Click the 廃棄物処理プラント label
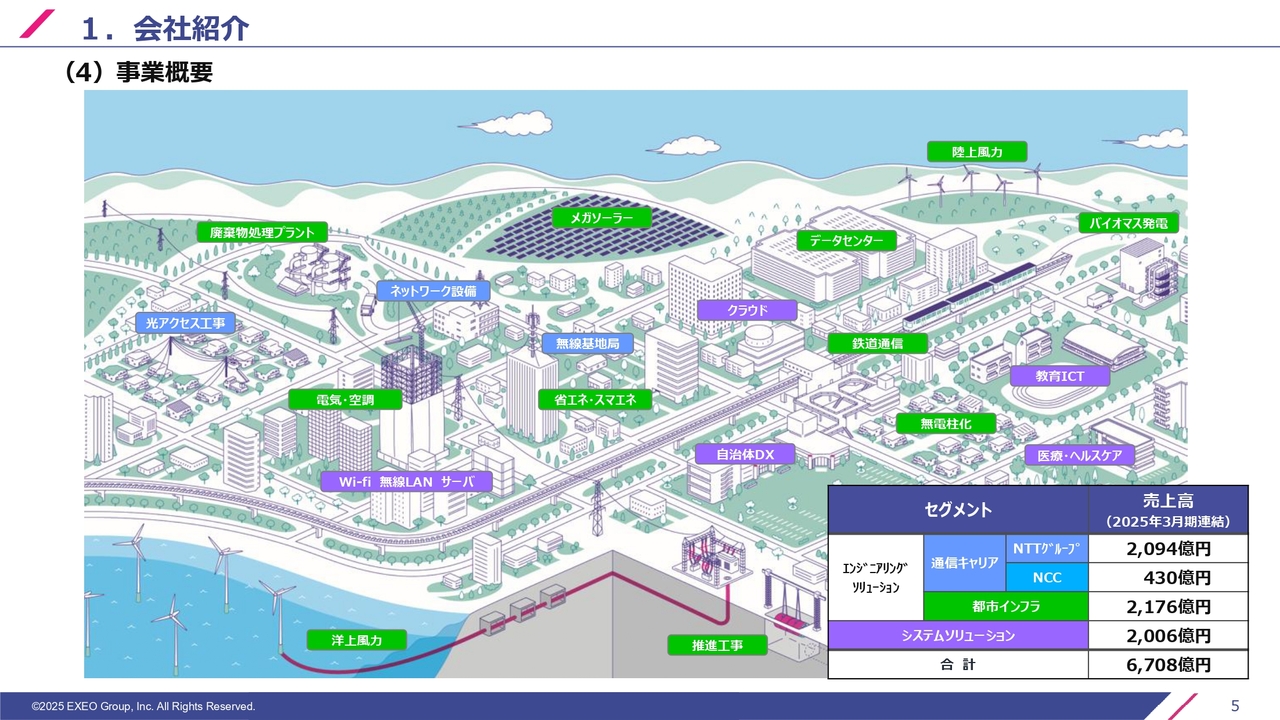The height and width of the screenshot is (720, 1280). pyautogui.click(x=262, y=233)
